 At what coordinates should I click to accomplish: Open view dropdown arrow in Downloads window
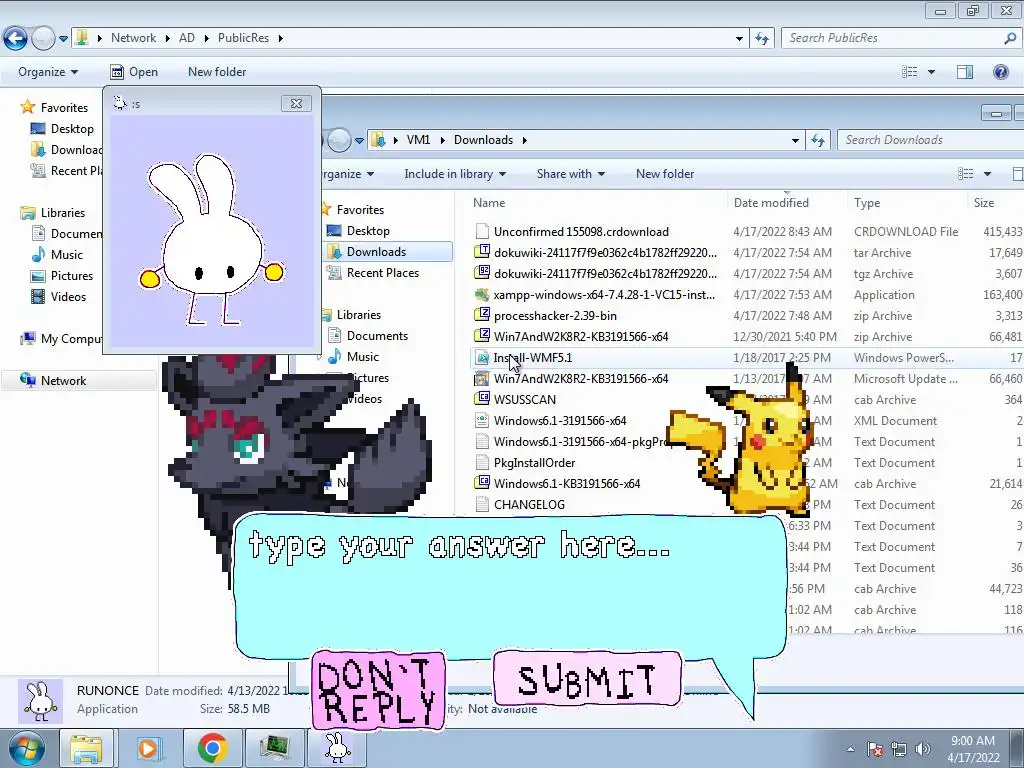(987, 174)
